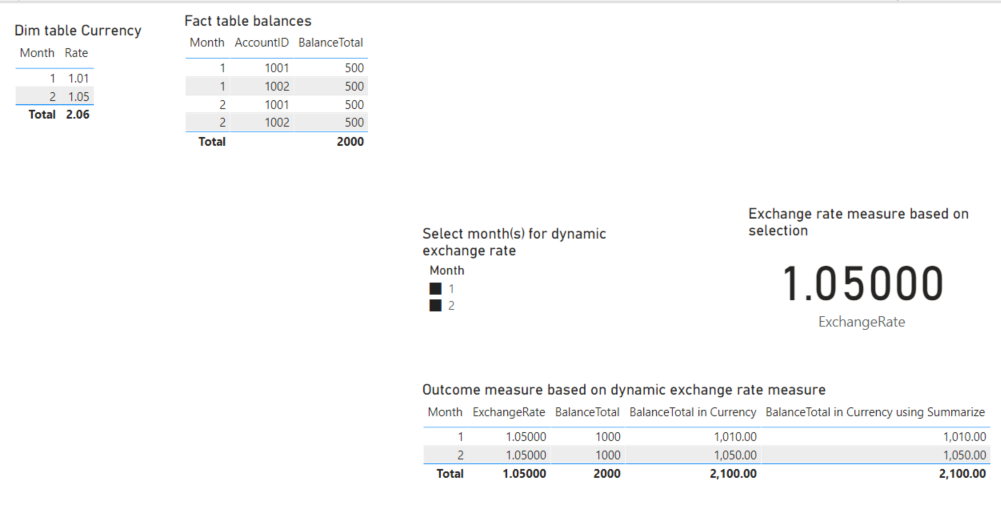Click the 1.05000 total in outcome table

click(x=524, y=474)
